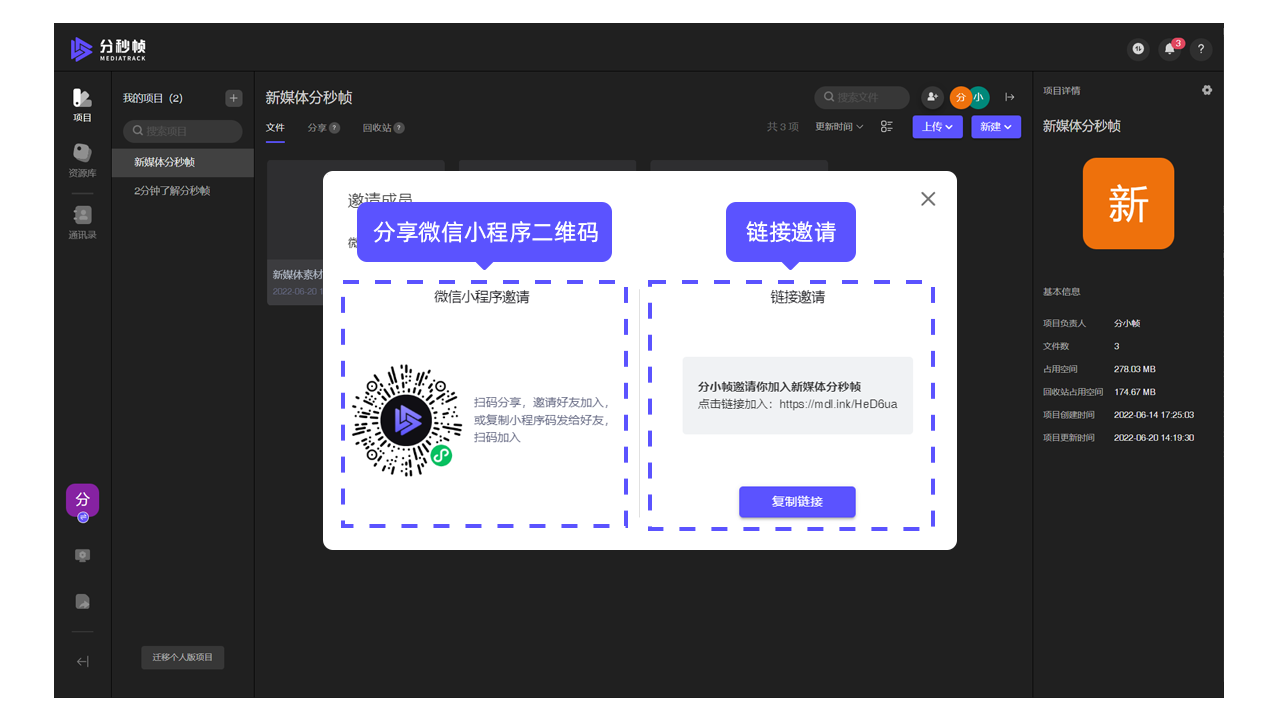Click the orange 新 project cover
This screenshot has width=1280, height=720.
click(1128, 203)
